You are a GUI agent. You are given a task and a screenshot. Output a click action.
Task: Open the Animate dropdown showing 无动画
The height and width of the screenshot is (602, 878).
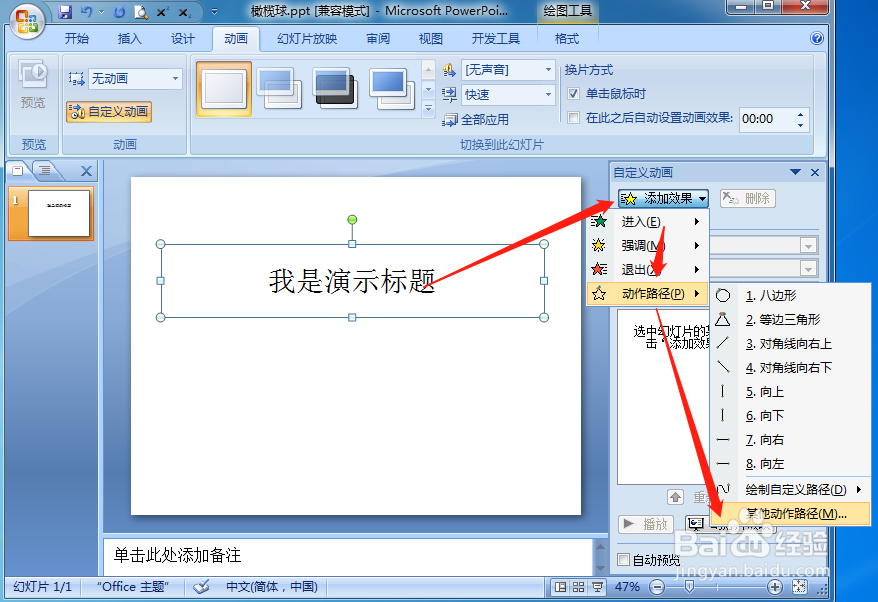pos(135,78)
